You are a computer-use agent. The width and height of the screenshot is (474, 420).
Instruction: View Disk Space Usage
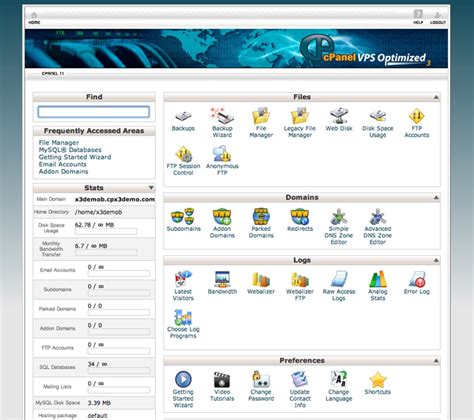point(378,123)
